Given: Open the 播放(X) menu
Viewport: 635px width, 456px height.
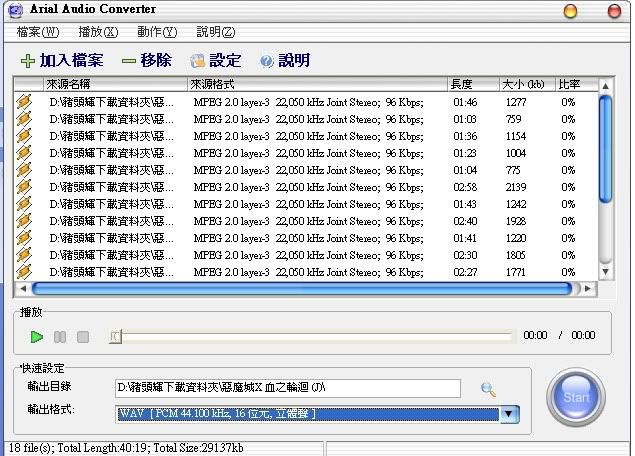Looking at the screenshot, I should tap(98, 32).
